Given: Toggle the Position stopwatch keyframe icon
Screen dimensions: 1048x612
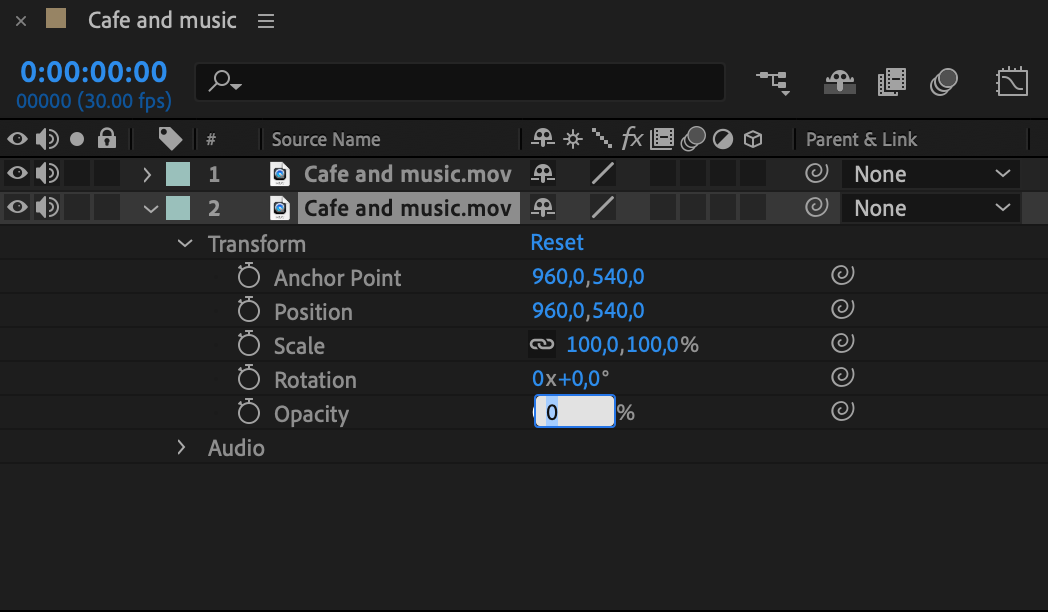Looking at the screenshot, I should (x=249, y=311).
